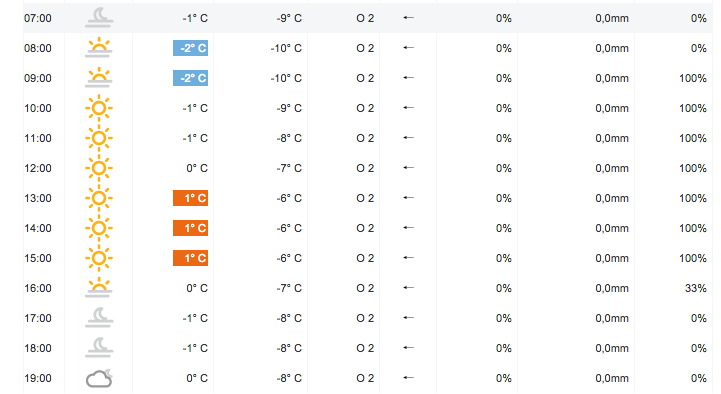The height and width of the screenshot is (394, 721).
Task: Select the sun icon at 14:00
Action: (x=99, y=228)
